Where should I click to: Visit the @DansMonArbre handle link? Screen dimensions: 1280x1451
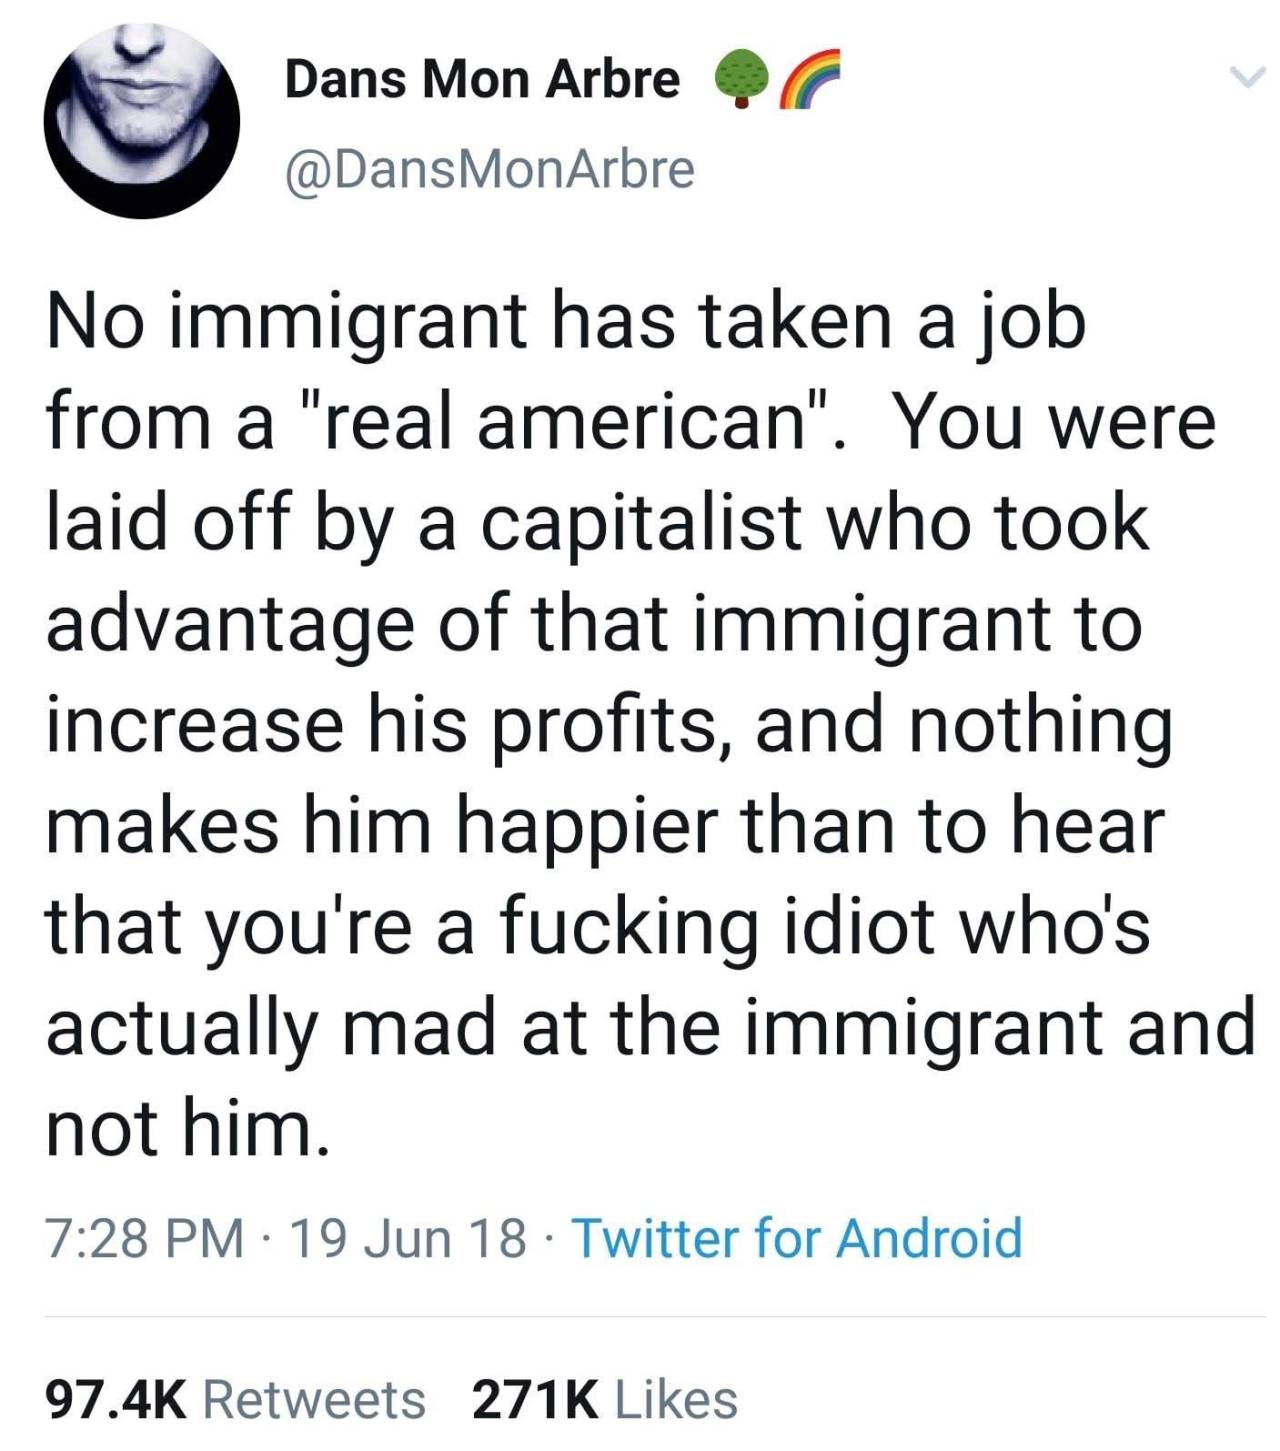489,169
